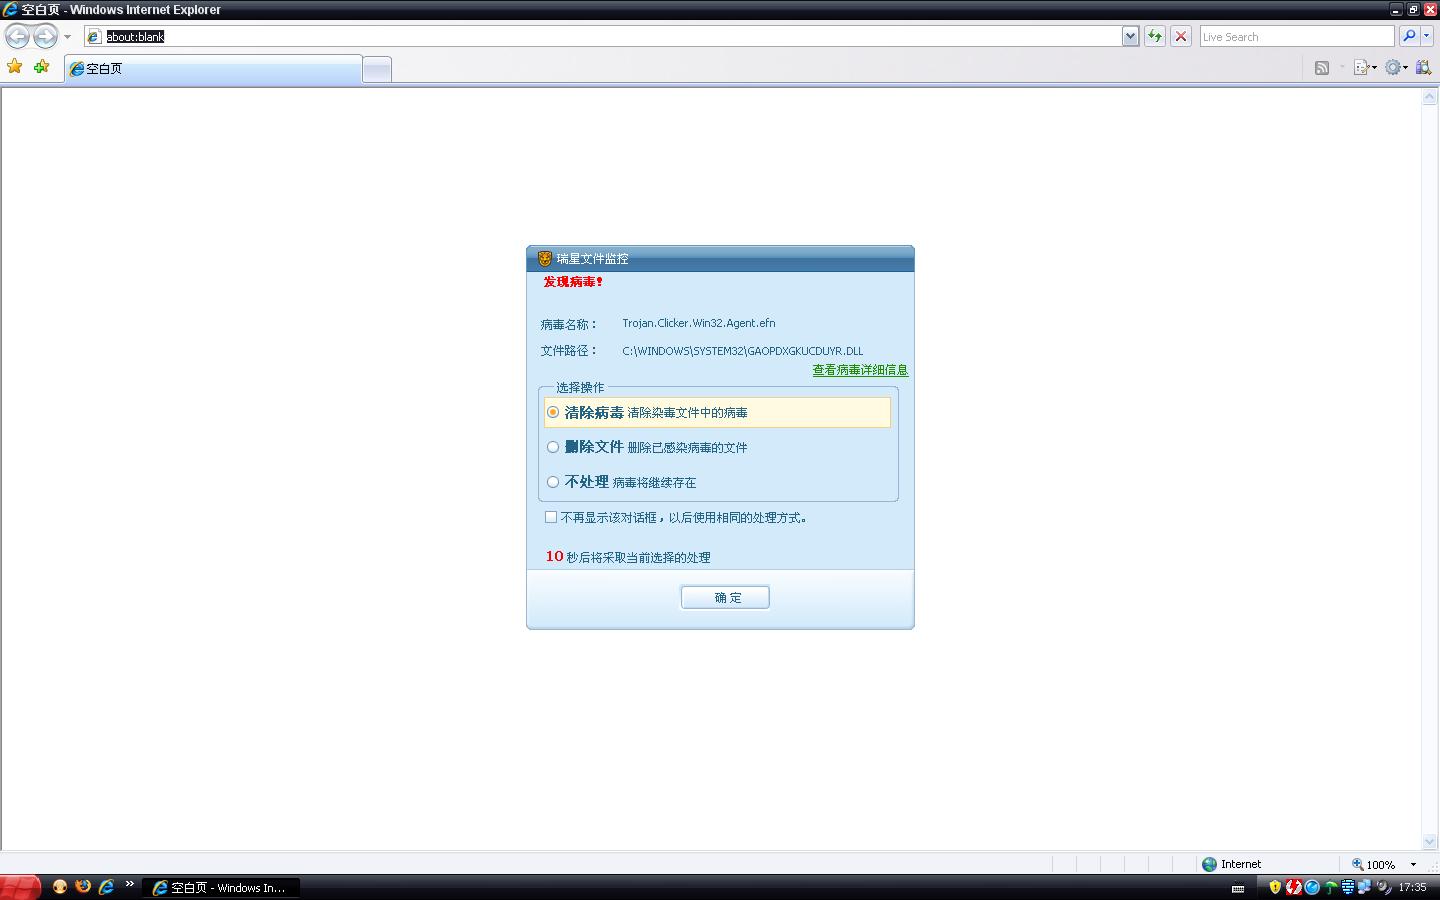Click the about:blank address bar field
This screenshot has width=1440, height=900.
tap(603, 36)
